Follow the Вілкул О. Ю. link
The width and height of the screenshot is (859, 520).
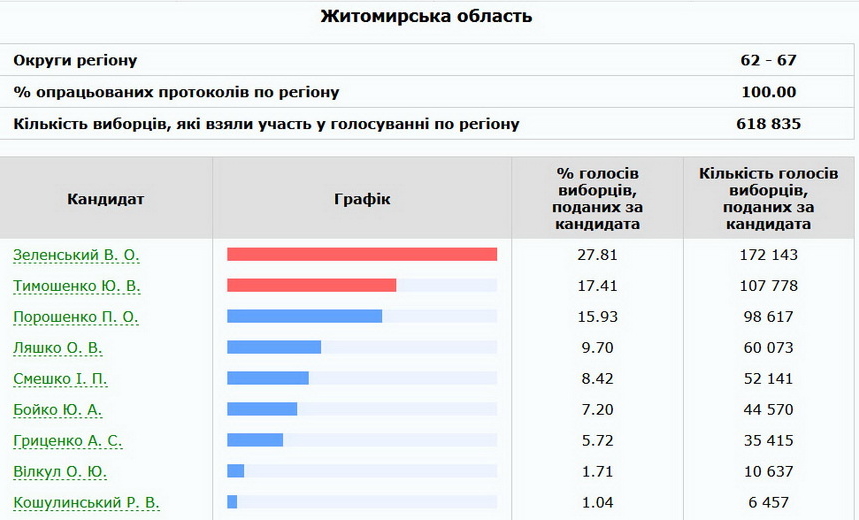pos(60,472)
